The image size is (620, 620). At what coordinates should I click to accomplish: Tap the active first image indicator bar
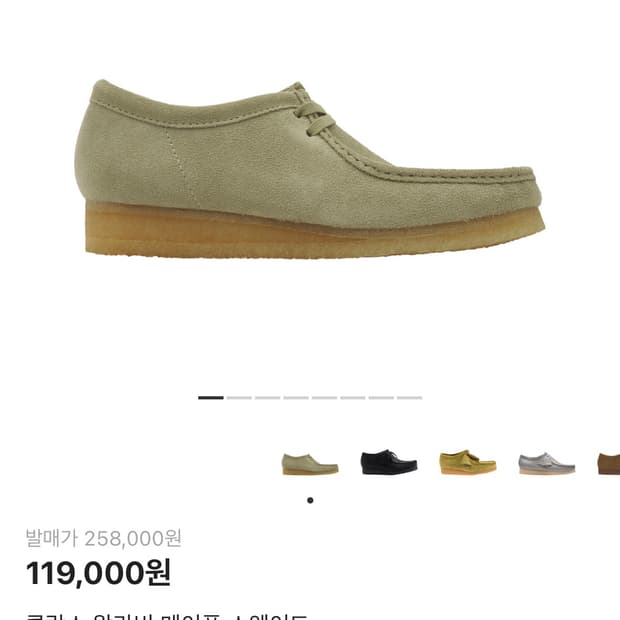tap(211, 398)
